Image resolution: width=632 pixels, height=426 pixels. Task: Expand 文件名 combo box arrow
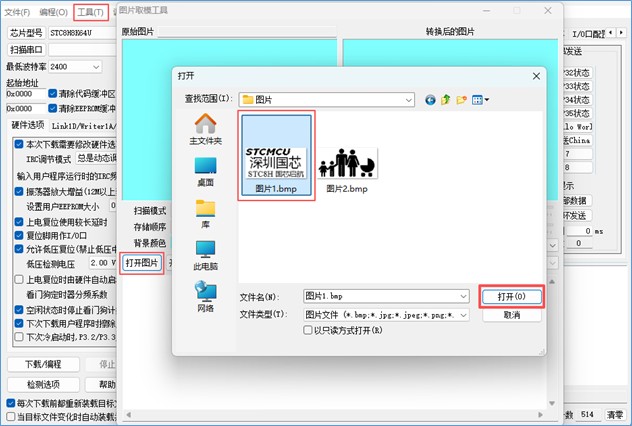coord(464,297)
